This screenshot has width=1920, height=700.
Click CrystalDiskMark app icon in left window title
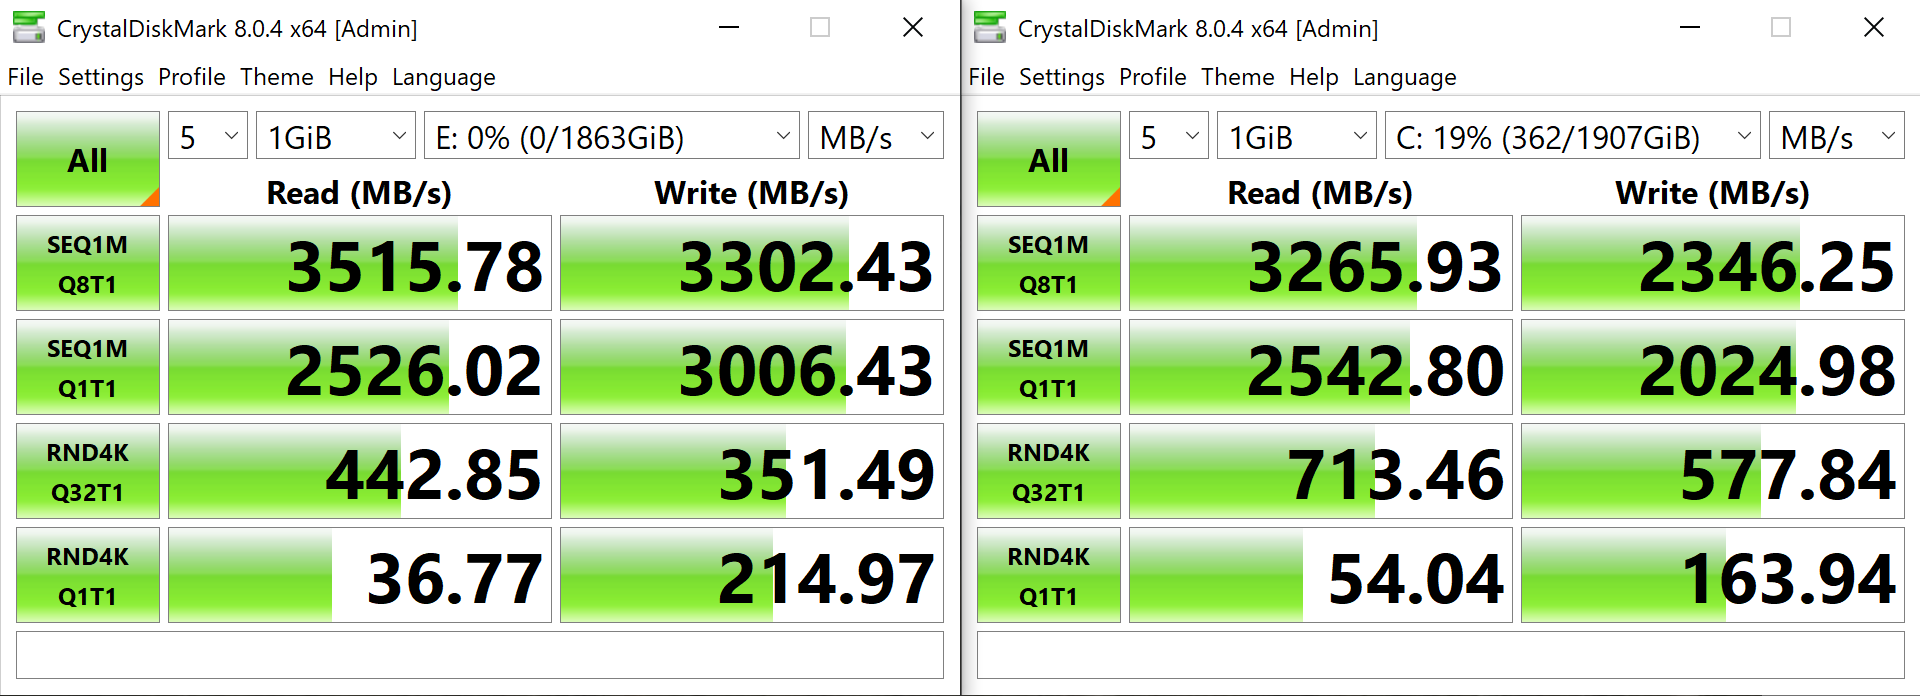click(x=29, y=27)
